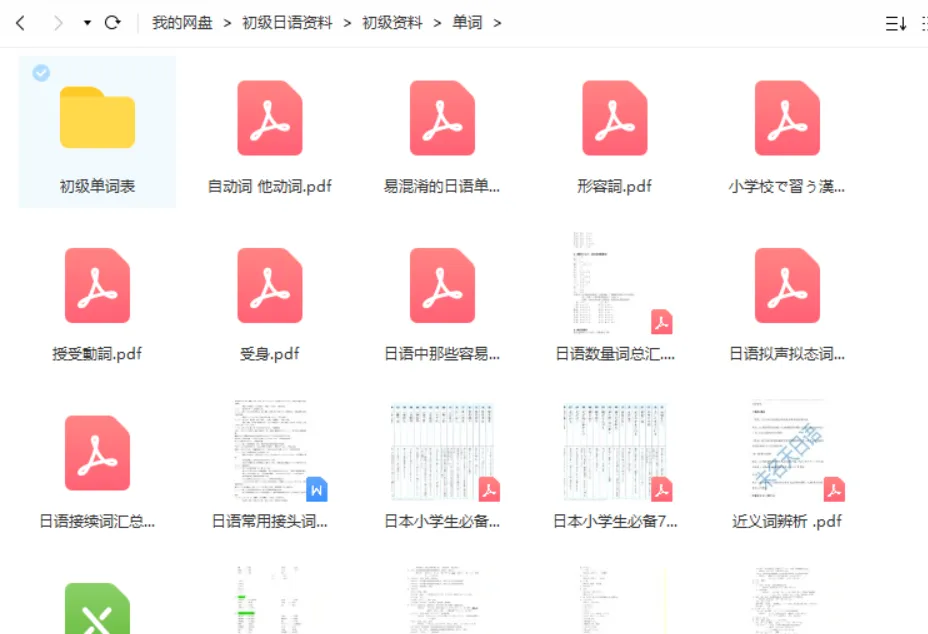Refresh the current folder listing
Image resolution: width=928 pixels, height=634 pixels.
coord(112,22)
